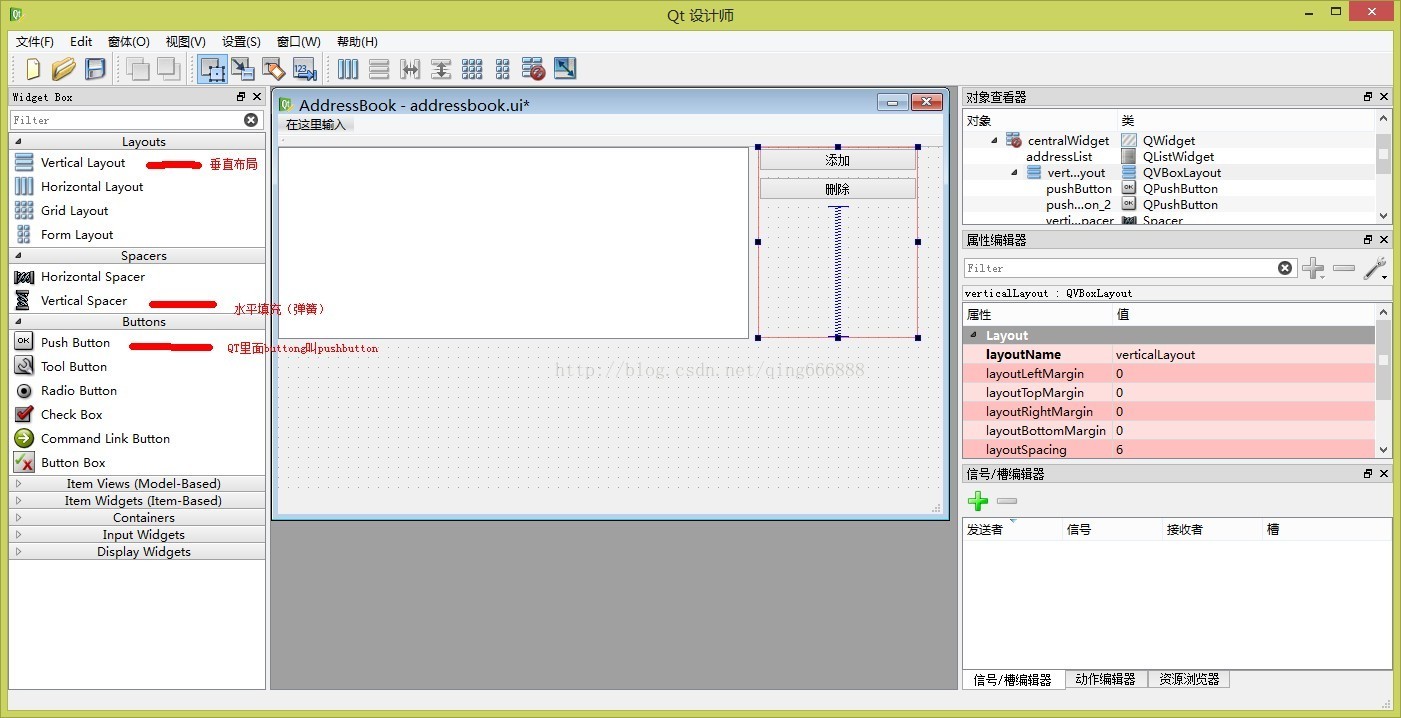Clear the Widget Box filter field
This screenshot has width=1401, height=718.
251,120
